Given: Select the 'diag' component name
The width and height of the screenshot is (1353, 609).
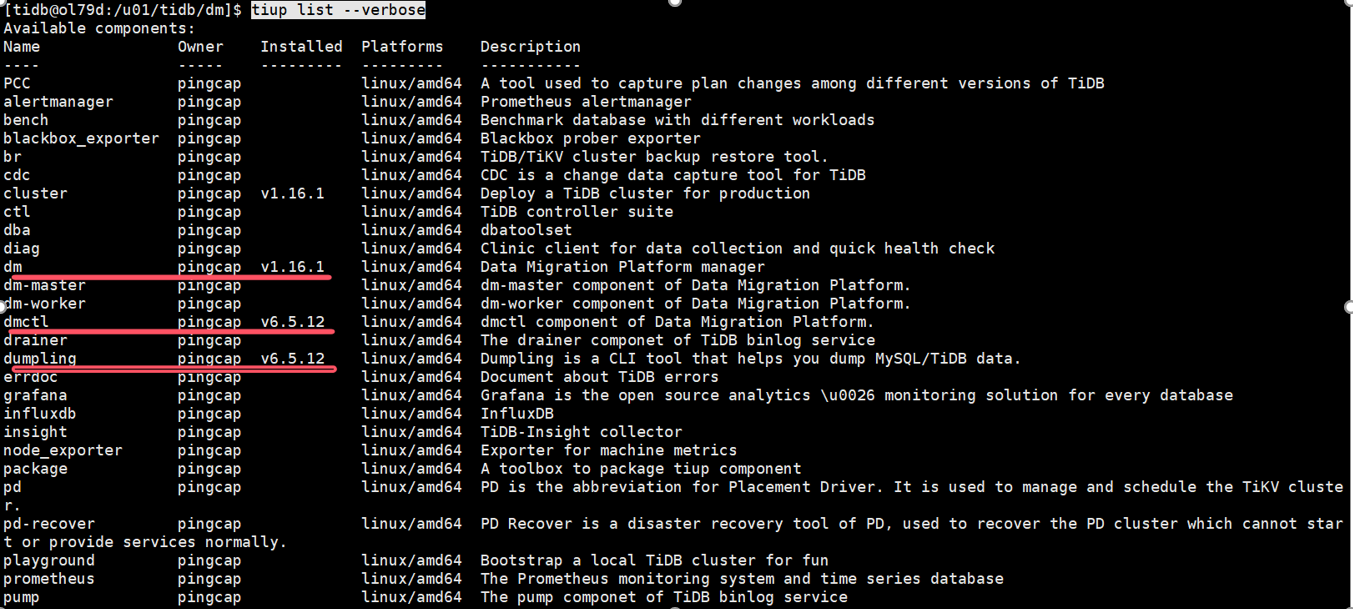Looking at the screenshot, I should click(22, 249).
